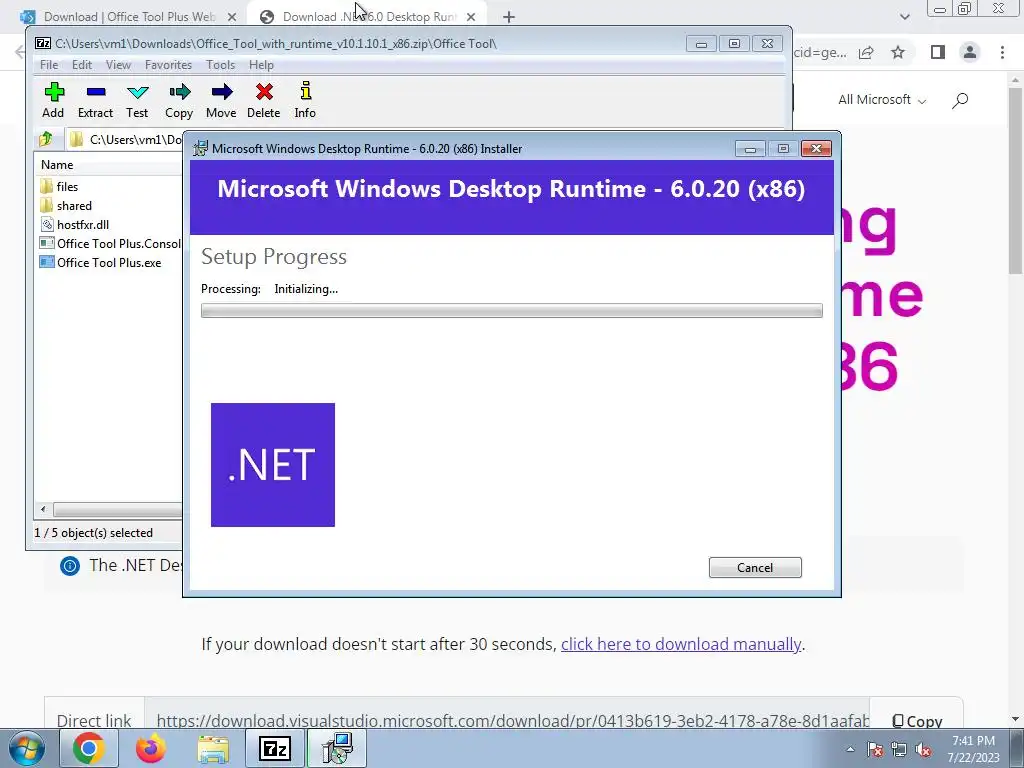Screen dimensions: 1024x768
Task: Click the browser back arrow
Action: (x=20, y=52)
